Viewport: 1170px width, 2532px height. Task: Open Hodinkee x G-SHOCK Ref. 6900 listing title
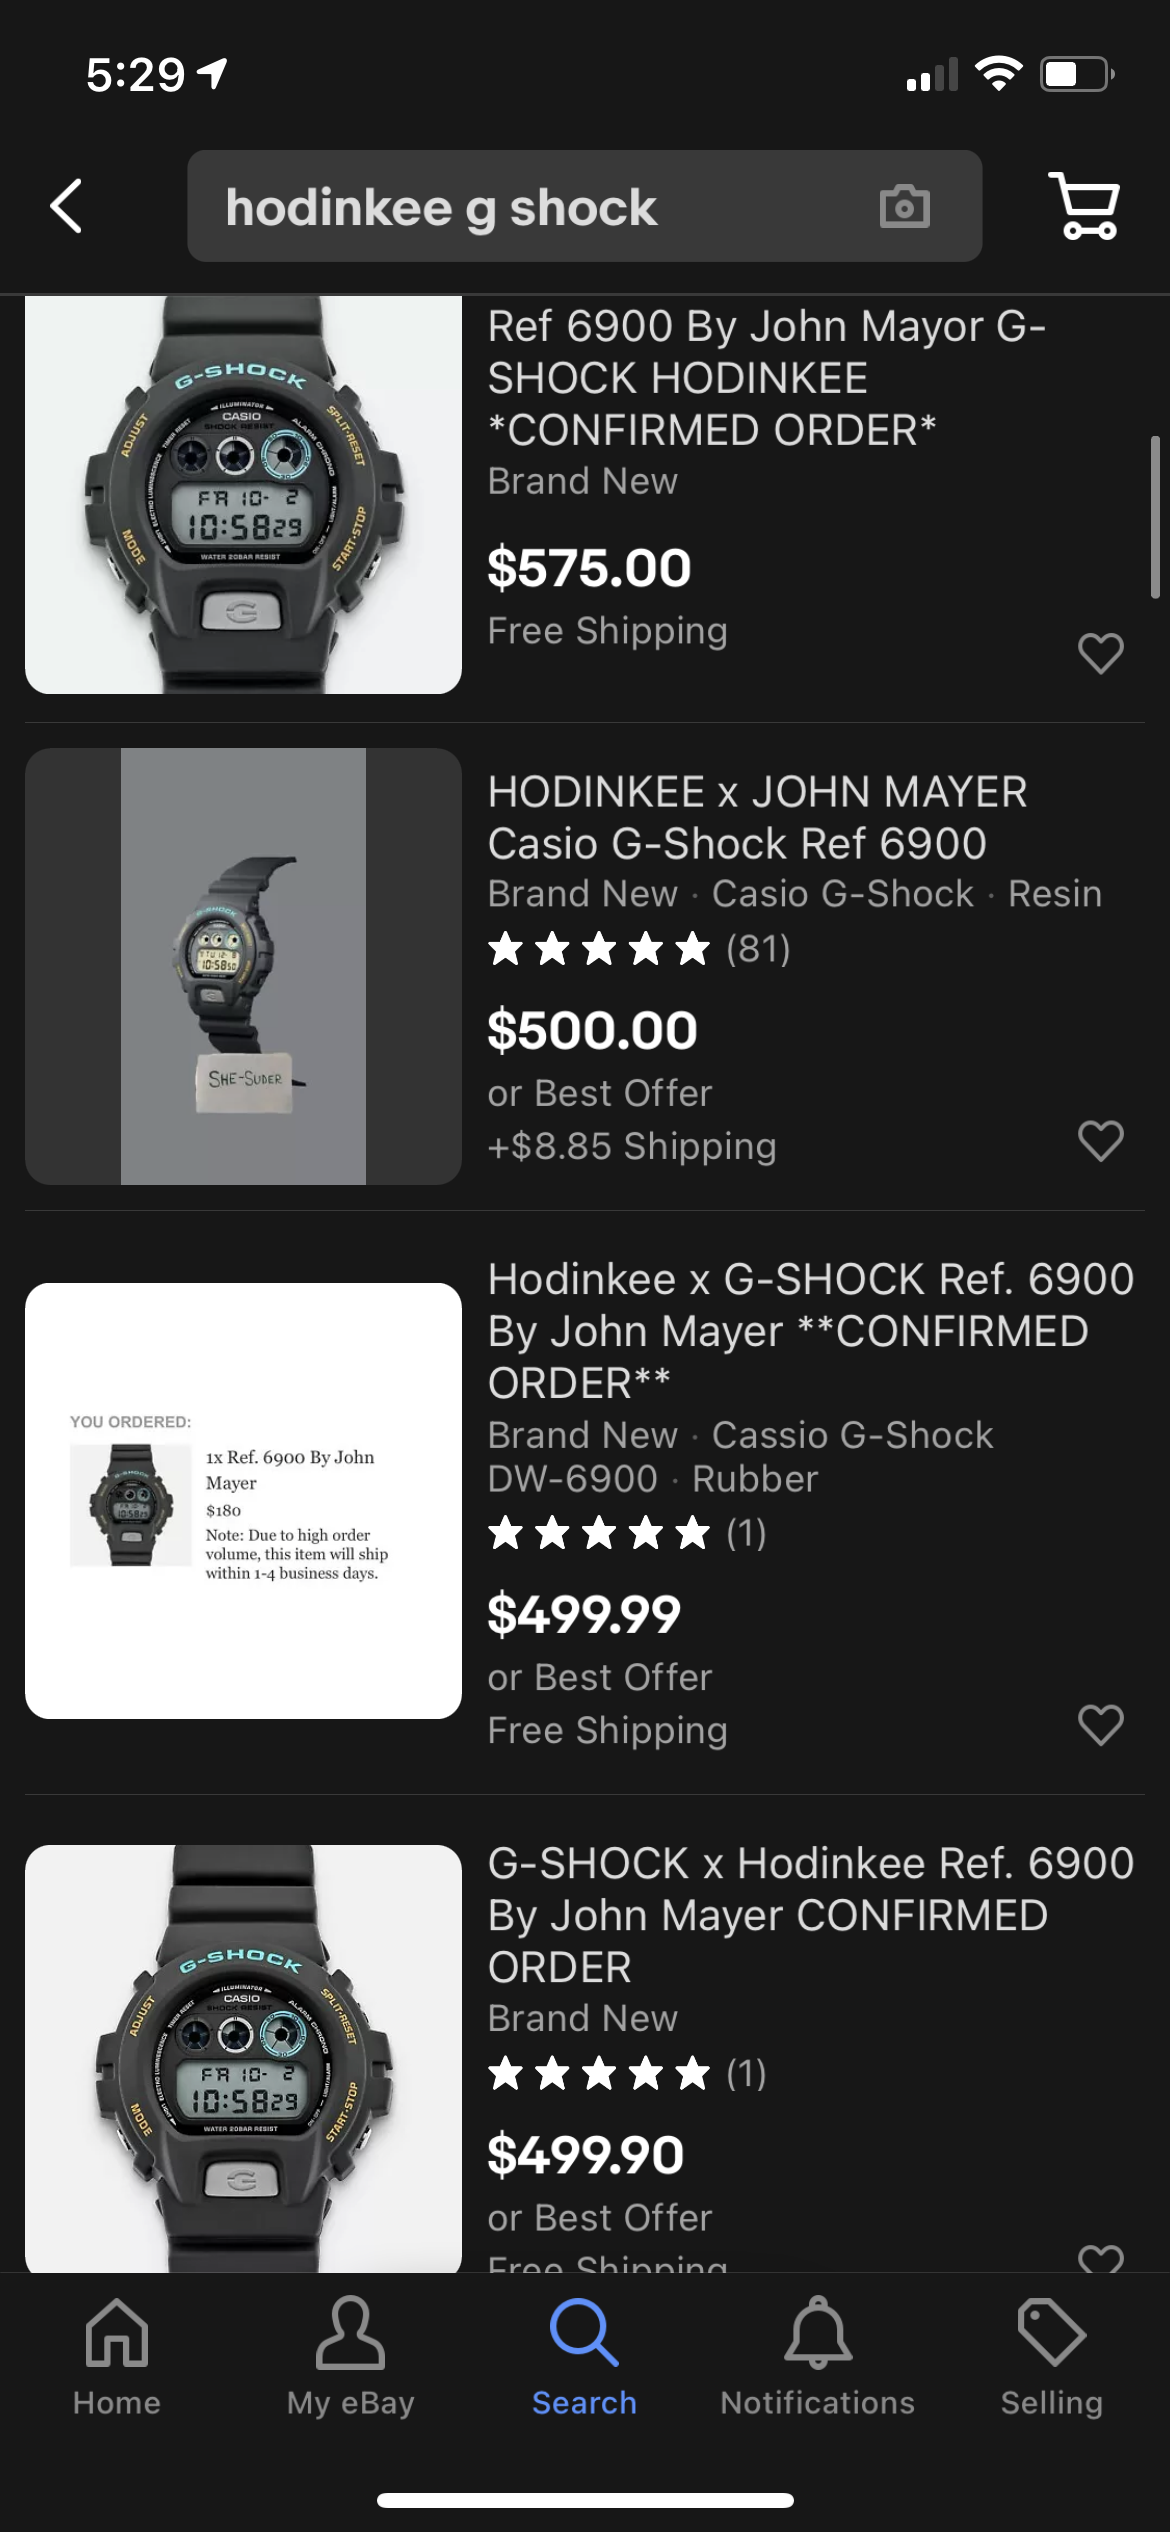[810, 1330]
